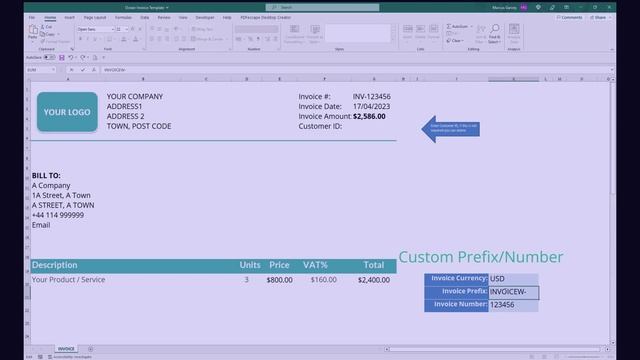
Task: Click the YOUR LOGO placeholder
Action: 67,112
